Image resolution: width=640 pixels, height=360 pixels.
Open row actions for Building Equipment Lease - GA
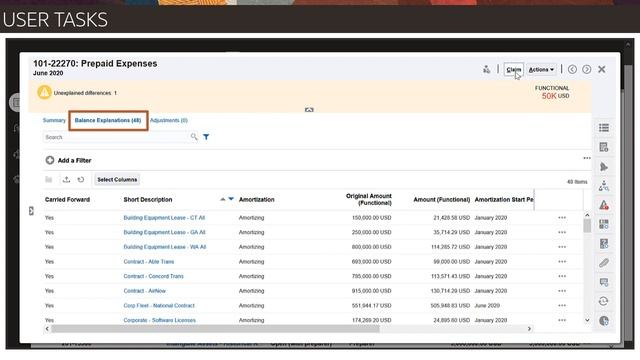pyautogui.click(x=562, y=232)
